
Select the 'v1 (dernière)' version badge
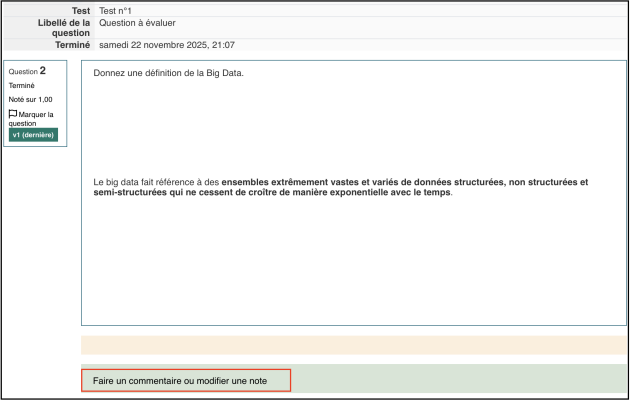[34, 135]
